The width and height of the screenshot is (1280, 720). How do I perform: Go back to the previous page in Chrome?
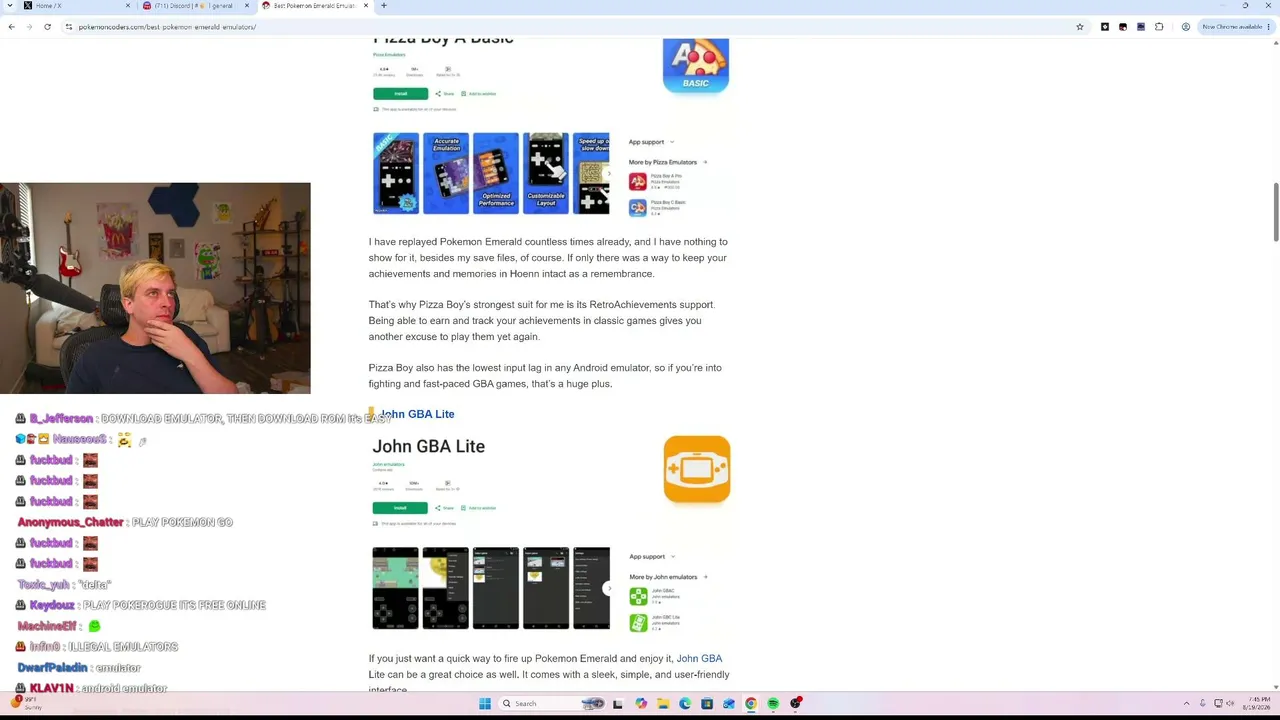11,27
